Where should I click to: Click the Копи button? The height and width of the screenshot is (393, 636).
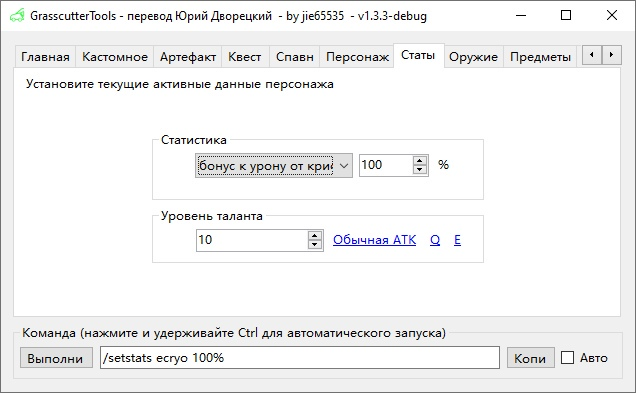pos(531,358)
